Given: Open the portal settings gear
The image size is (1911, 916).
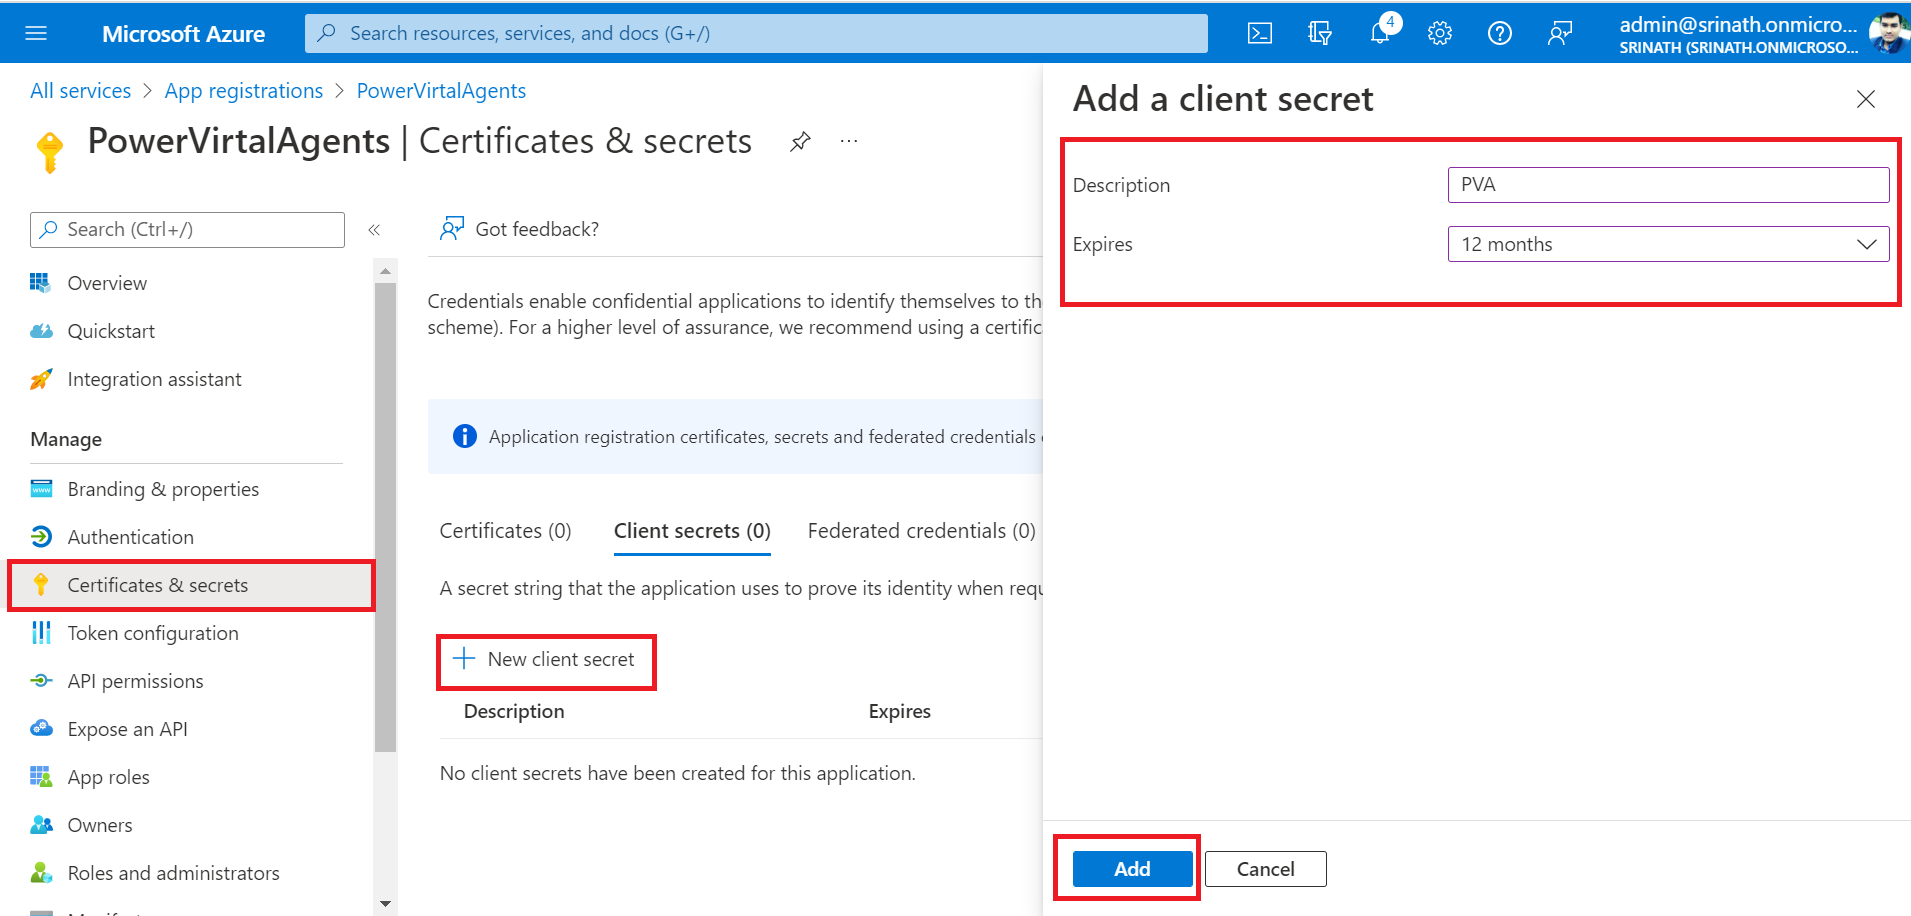Looking at the screenshot, I should pos(1440,33).
